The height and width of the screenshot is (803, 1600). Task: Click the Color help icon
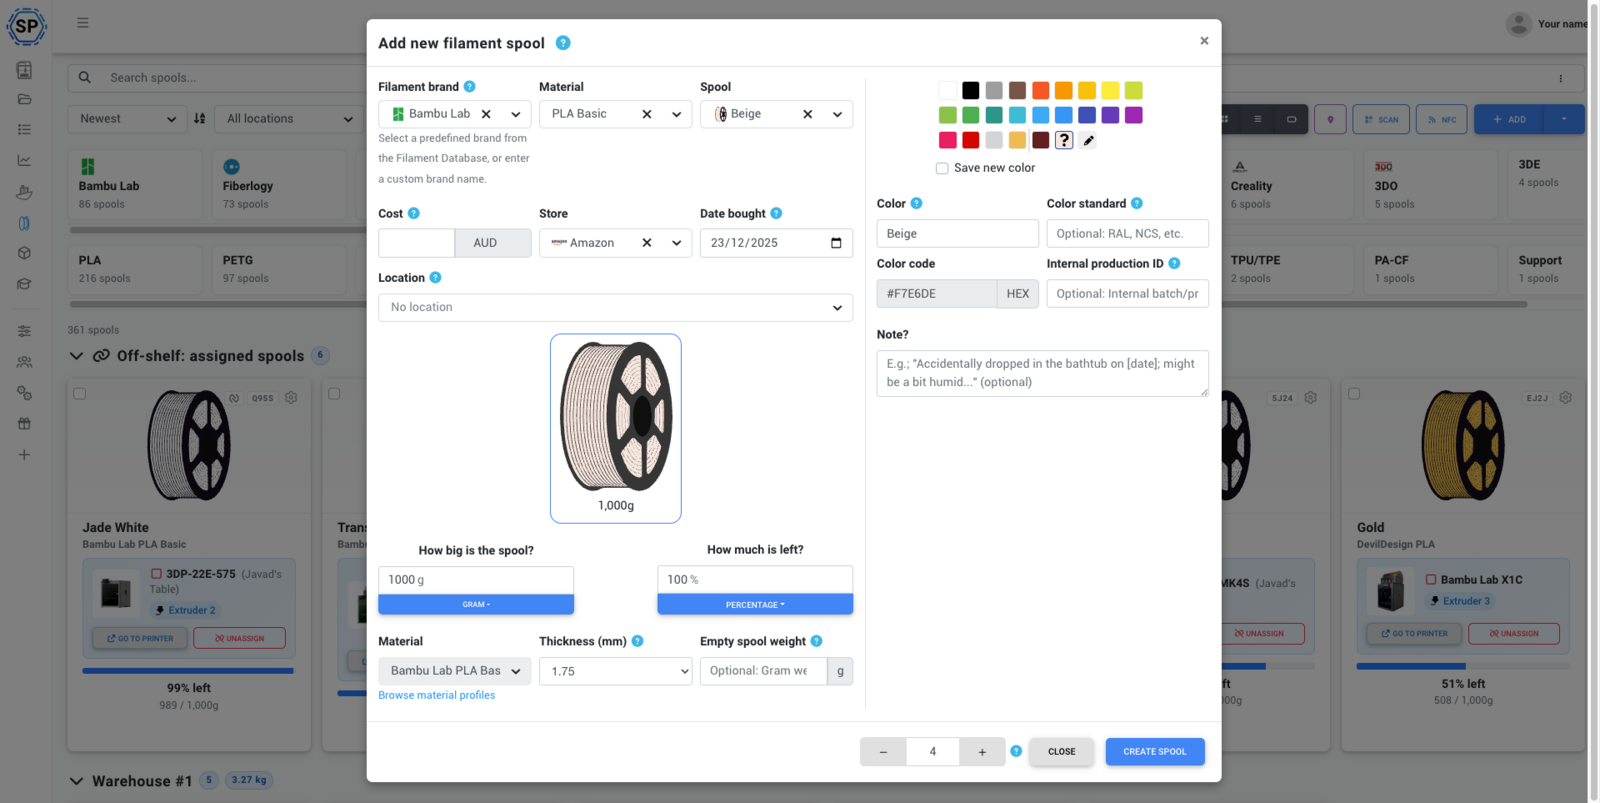[x=916, y=203]
